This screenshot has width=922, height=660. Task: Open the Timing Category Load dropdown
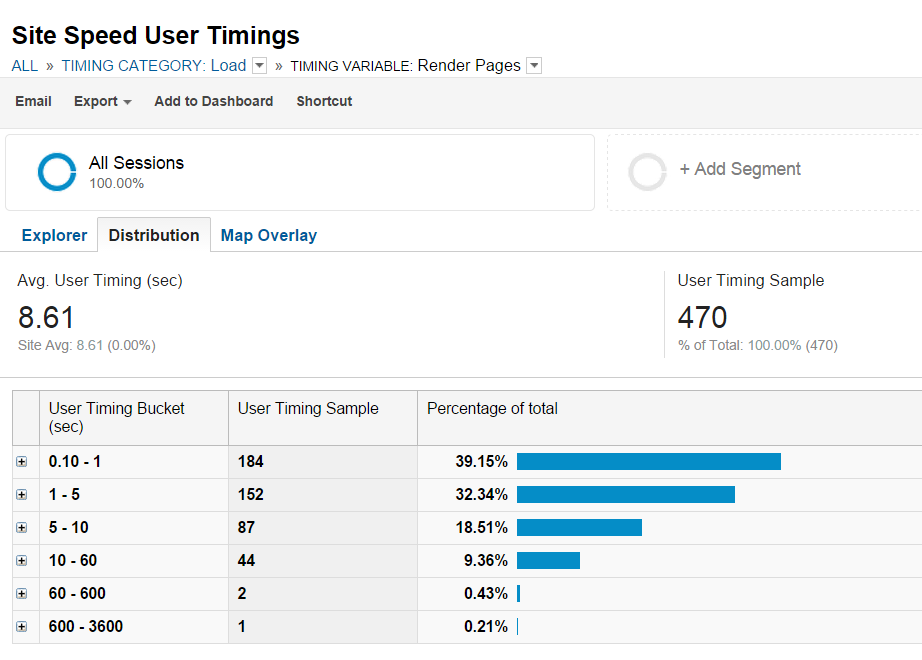259,66
